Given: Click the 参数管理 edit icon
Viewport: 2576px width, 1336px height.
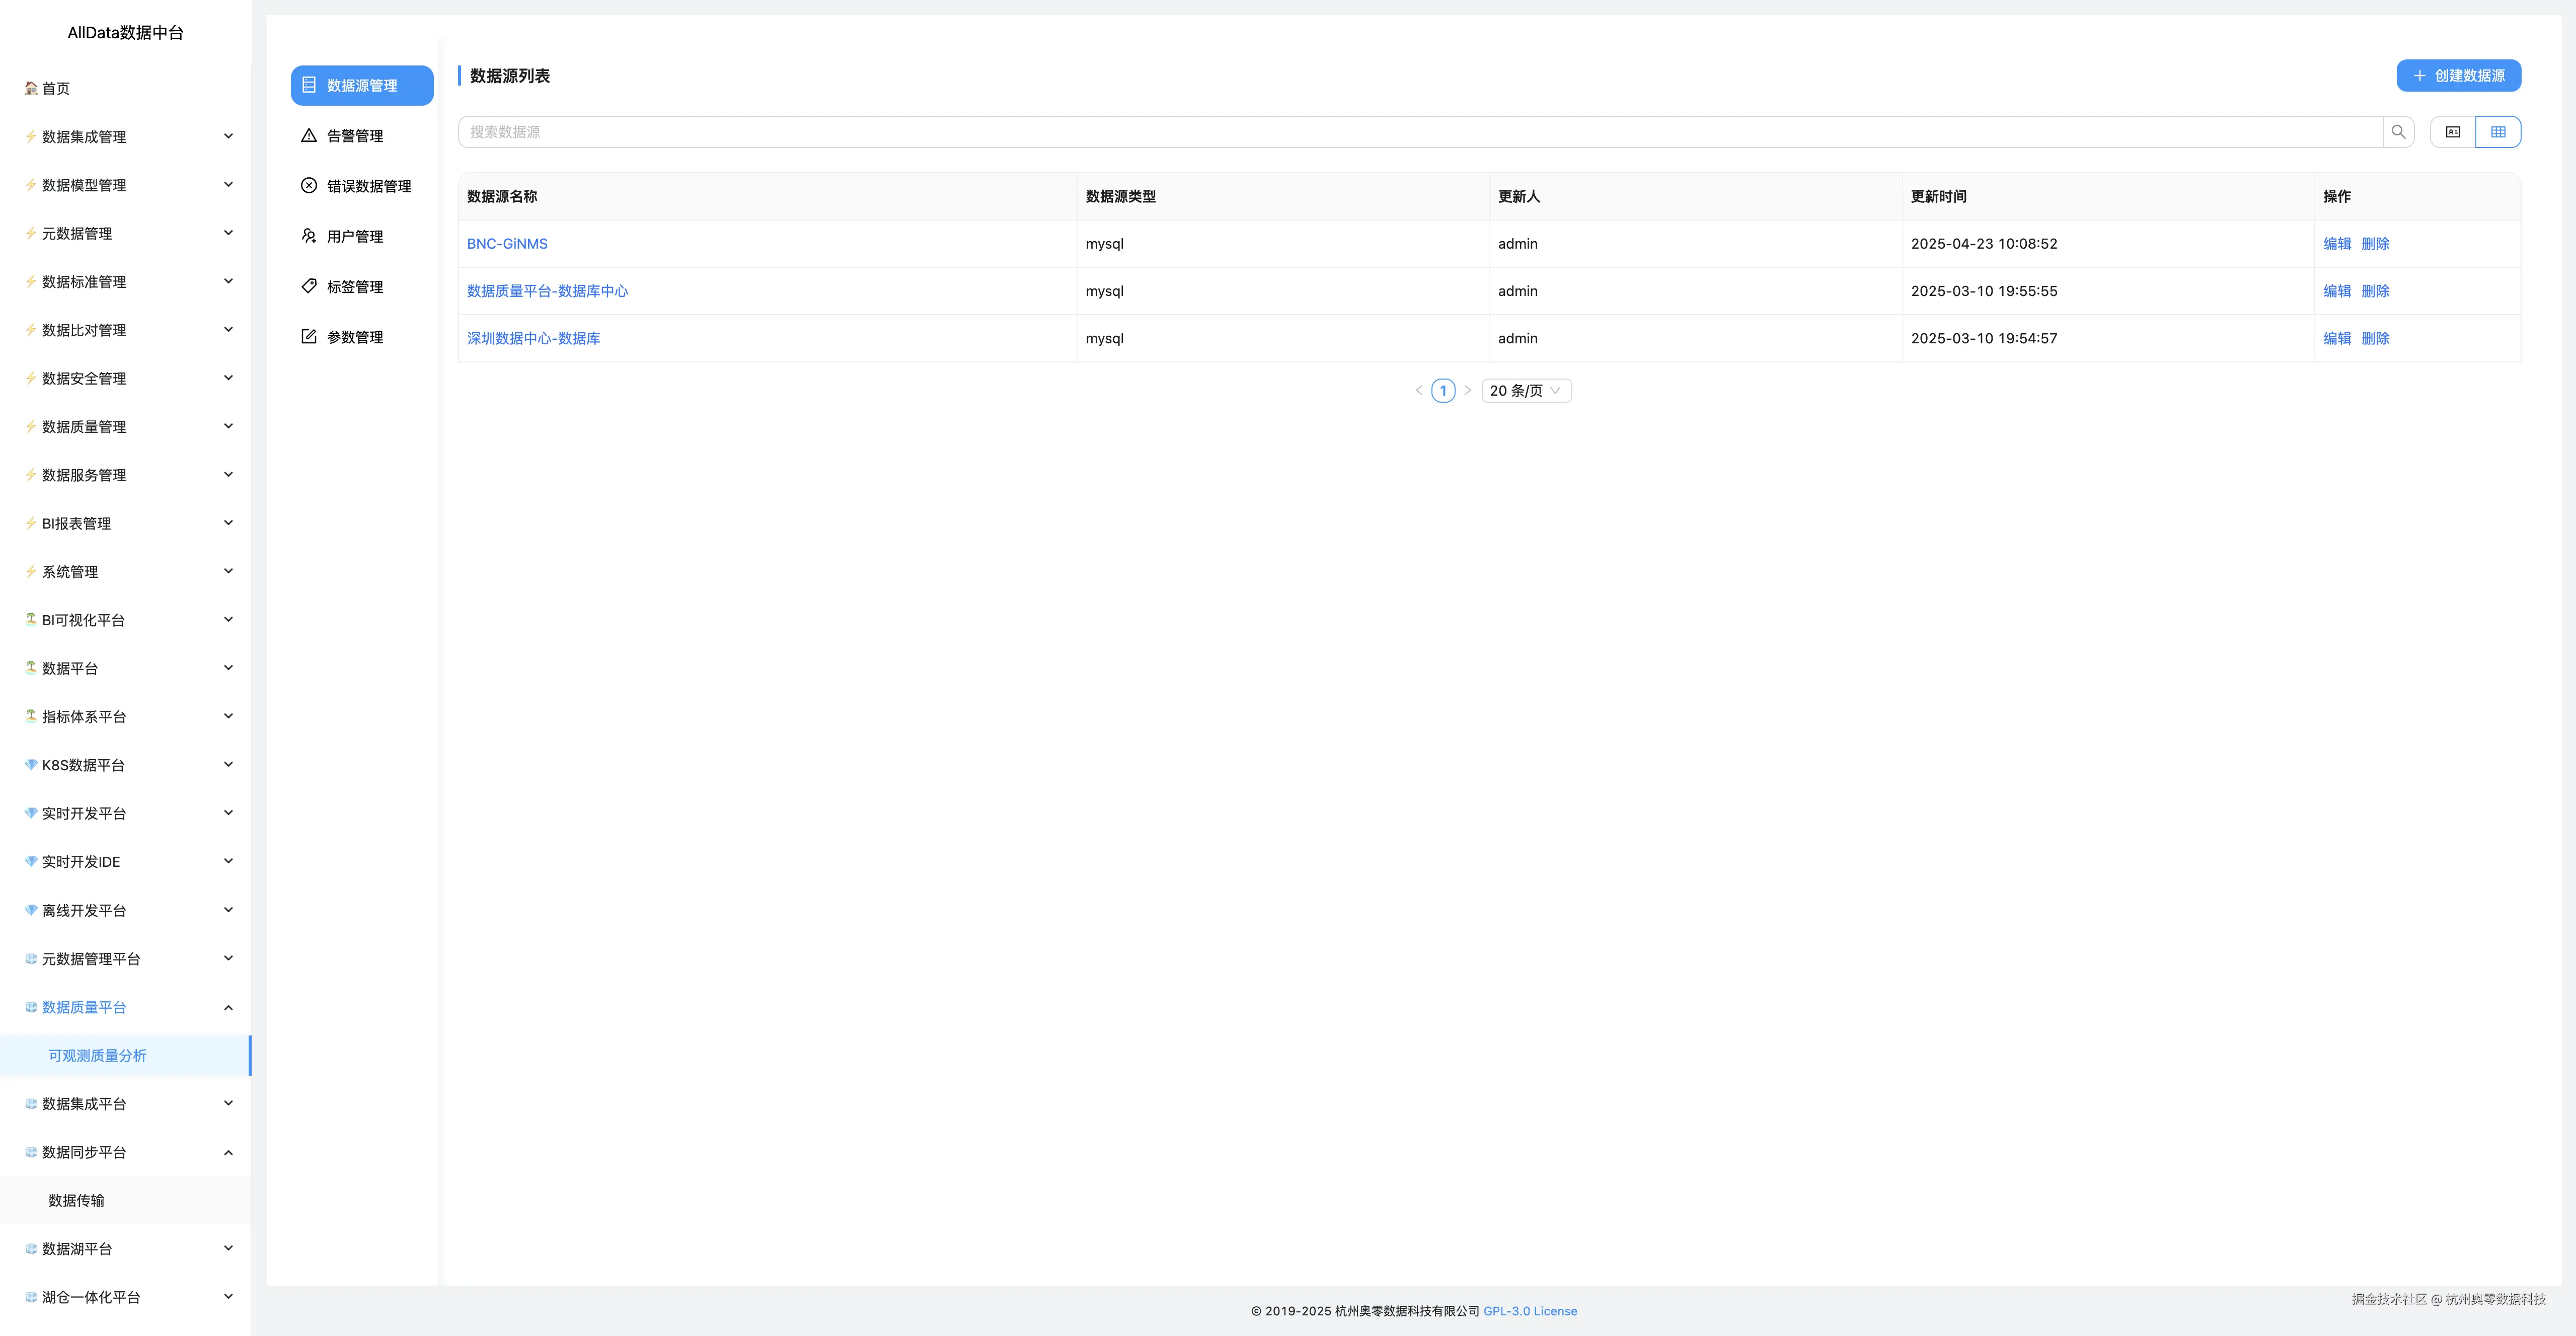Looking at the screenshot, I should click(x=309, y=337).
